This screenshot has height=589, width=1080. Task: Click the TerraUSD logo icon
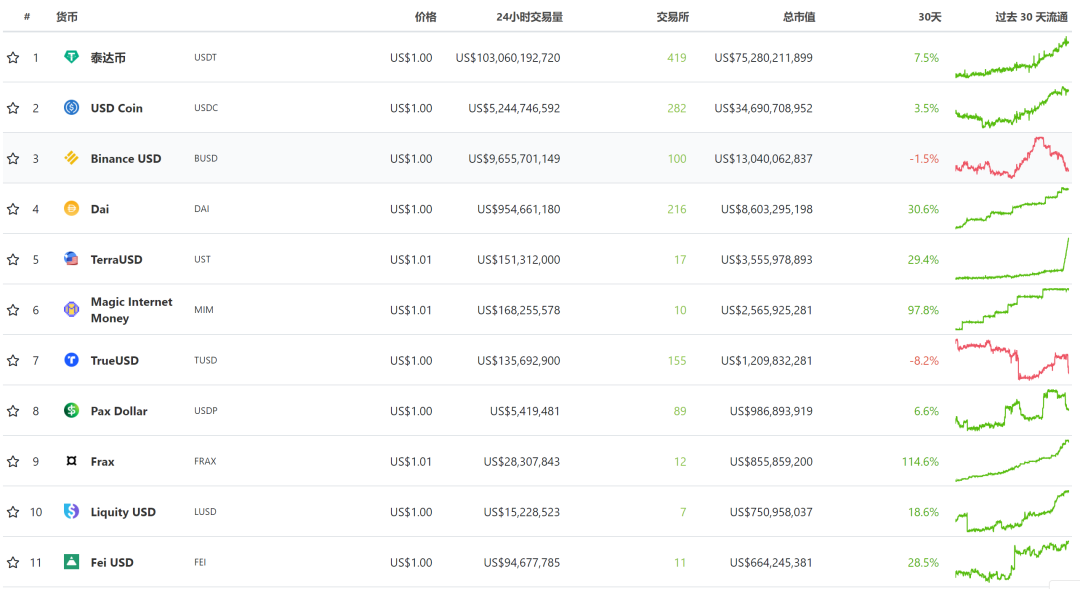(71, 259)
